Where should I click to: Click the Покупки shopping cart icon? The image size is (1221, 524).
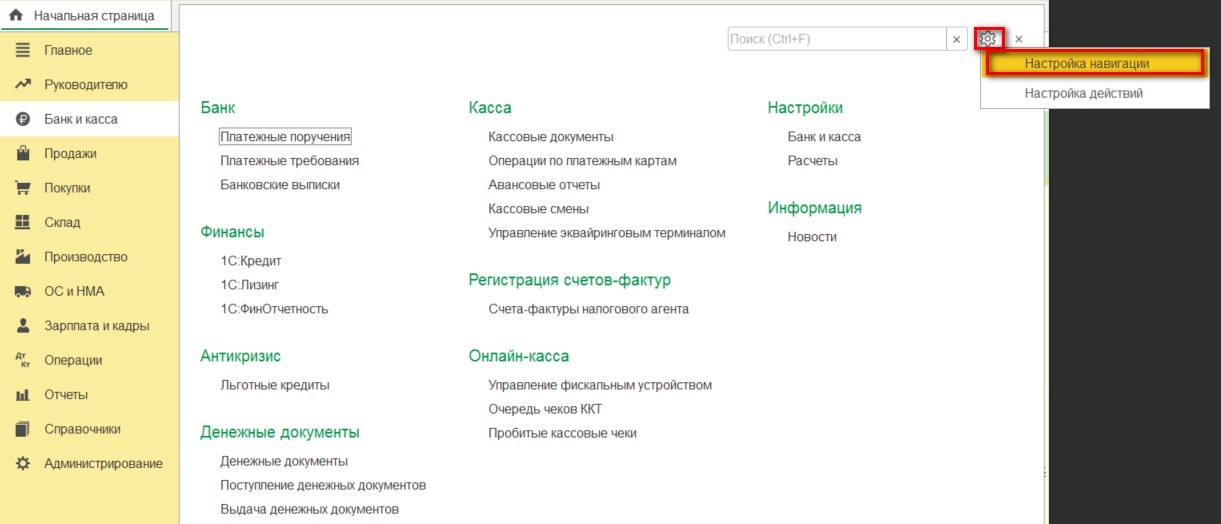pyautogui.click(x=23, y=188)
